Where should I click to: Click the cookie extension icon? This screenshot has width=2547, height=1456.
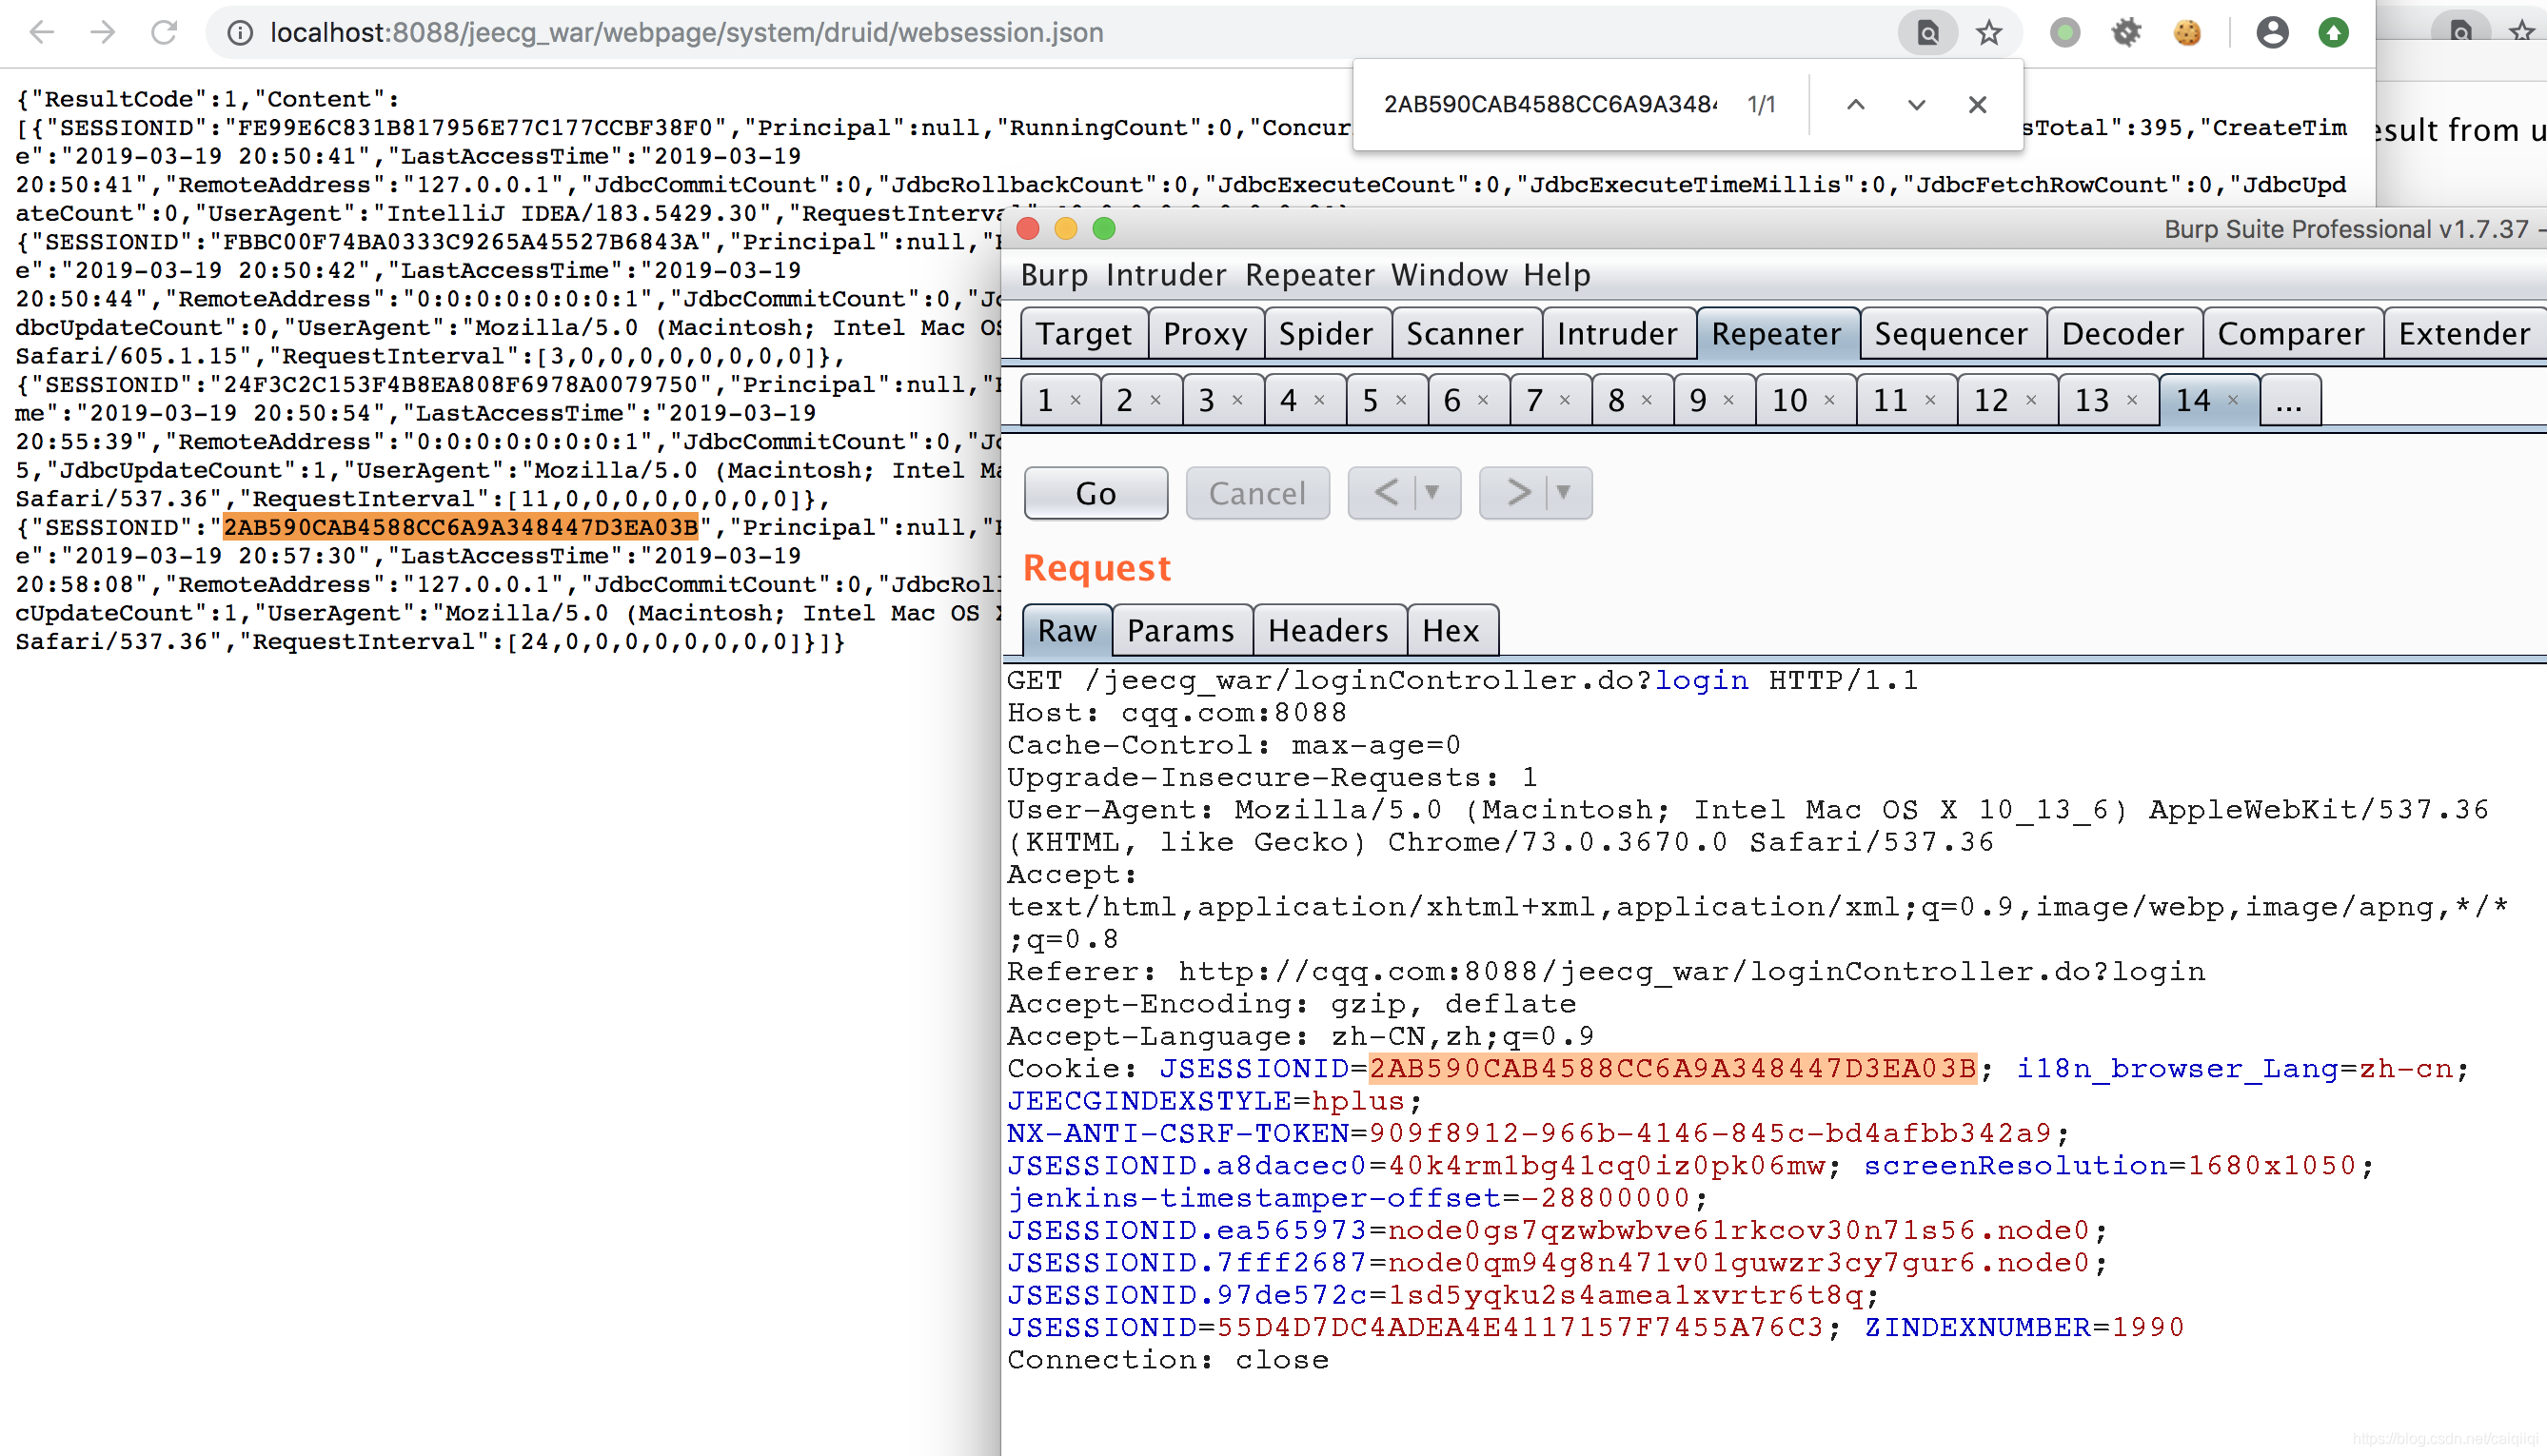coord(2187,33)
